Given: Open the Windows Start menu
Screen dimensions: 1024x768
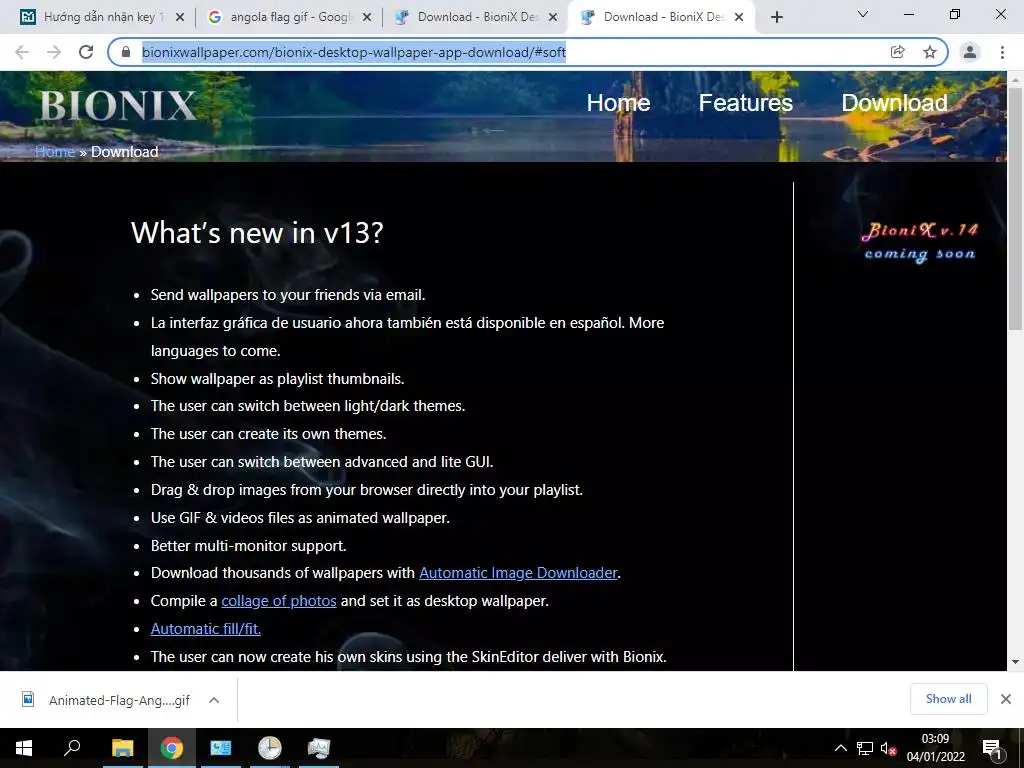Looking at the screenshot, I should click(x=24, y=748).
